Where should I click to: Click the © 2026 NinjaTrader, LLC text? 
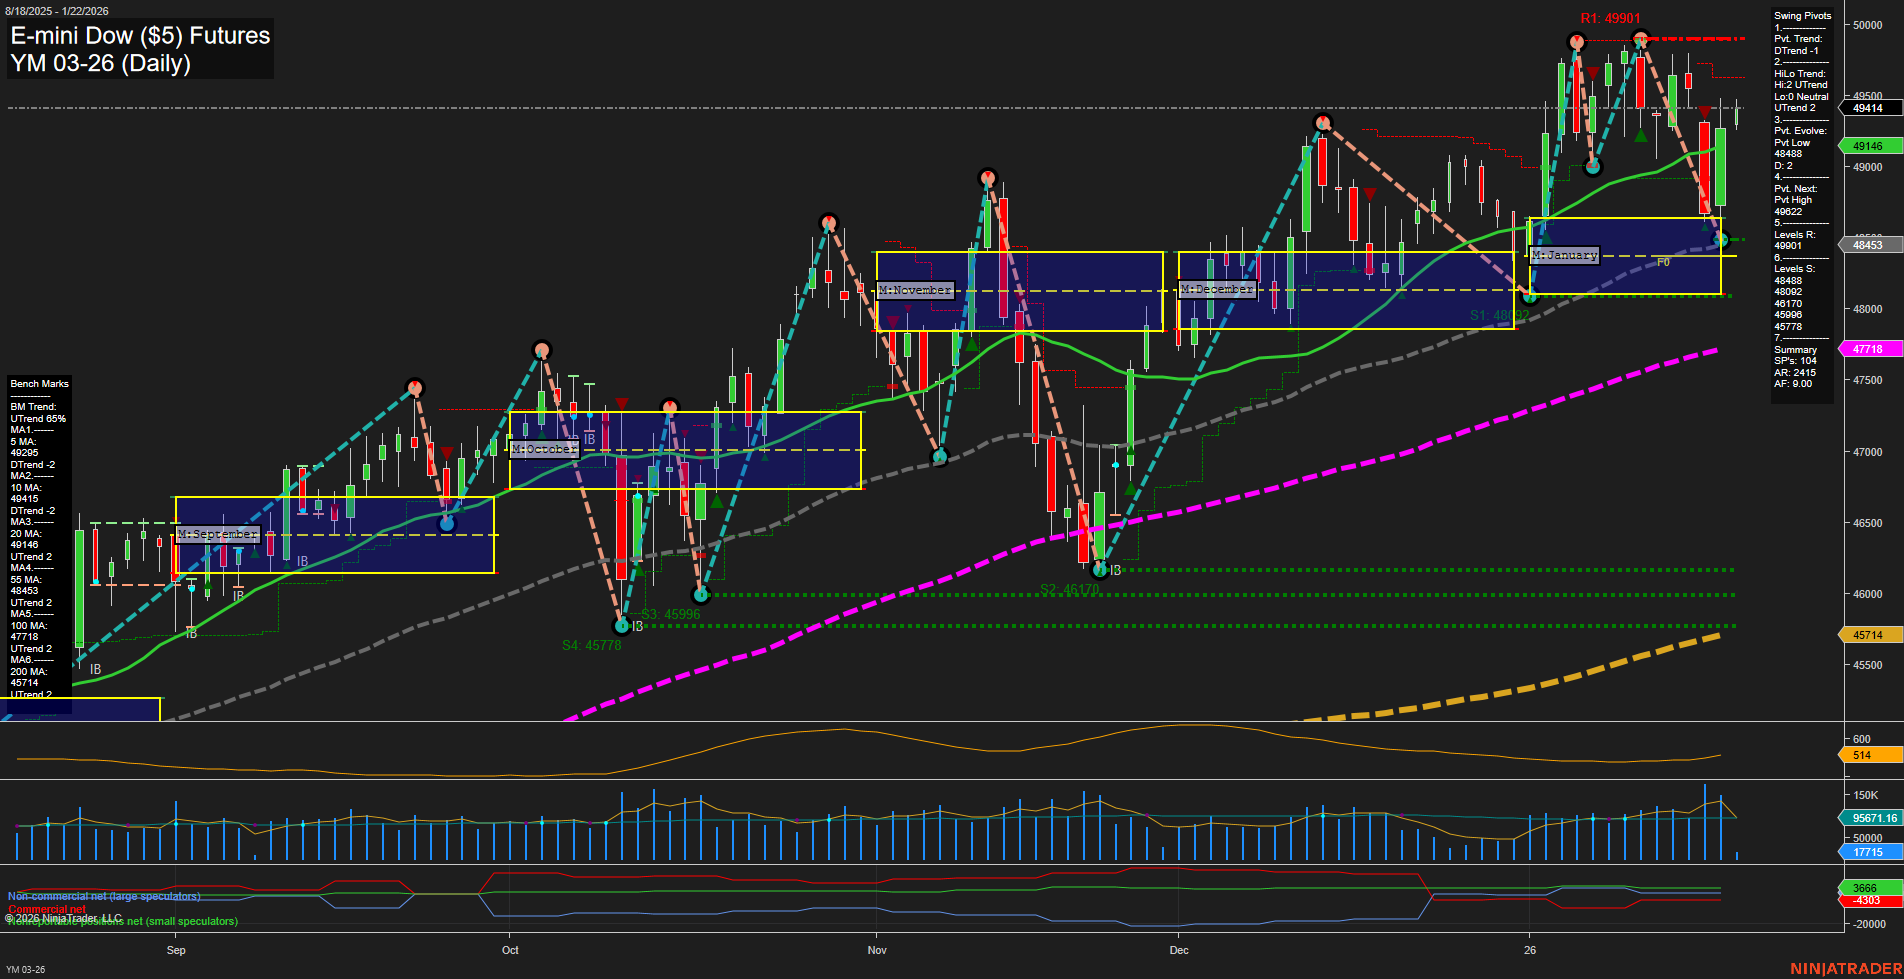pyautogui.click(x=61, y=915)
